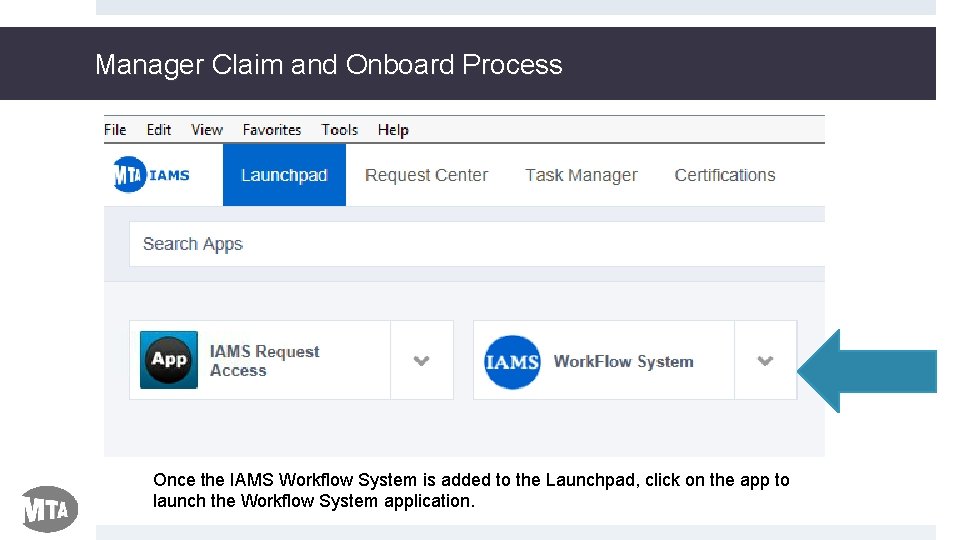Switch to the Request Center tab
960x540 pixels.
[x=426, y=175]
